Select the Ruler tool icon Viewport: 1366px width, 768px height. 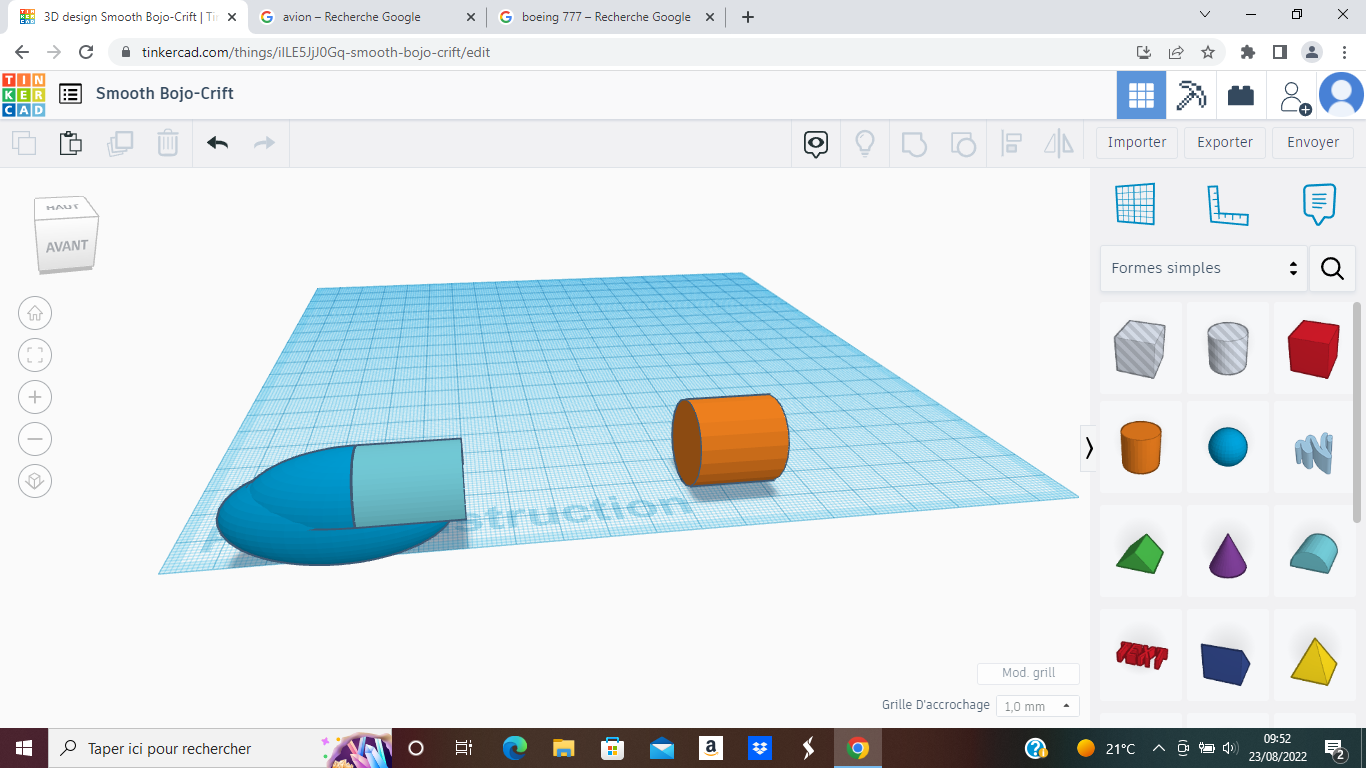coord(1228,204)
